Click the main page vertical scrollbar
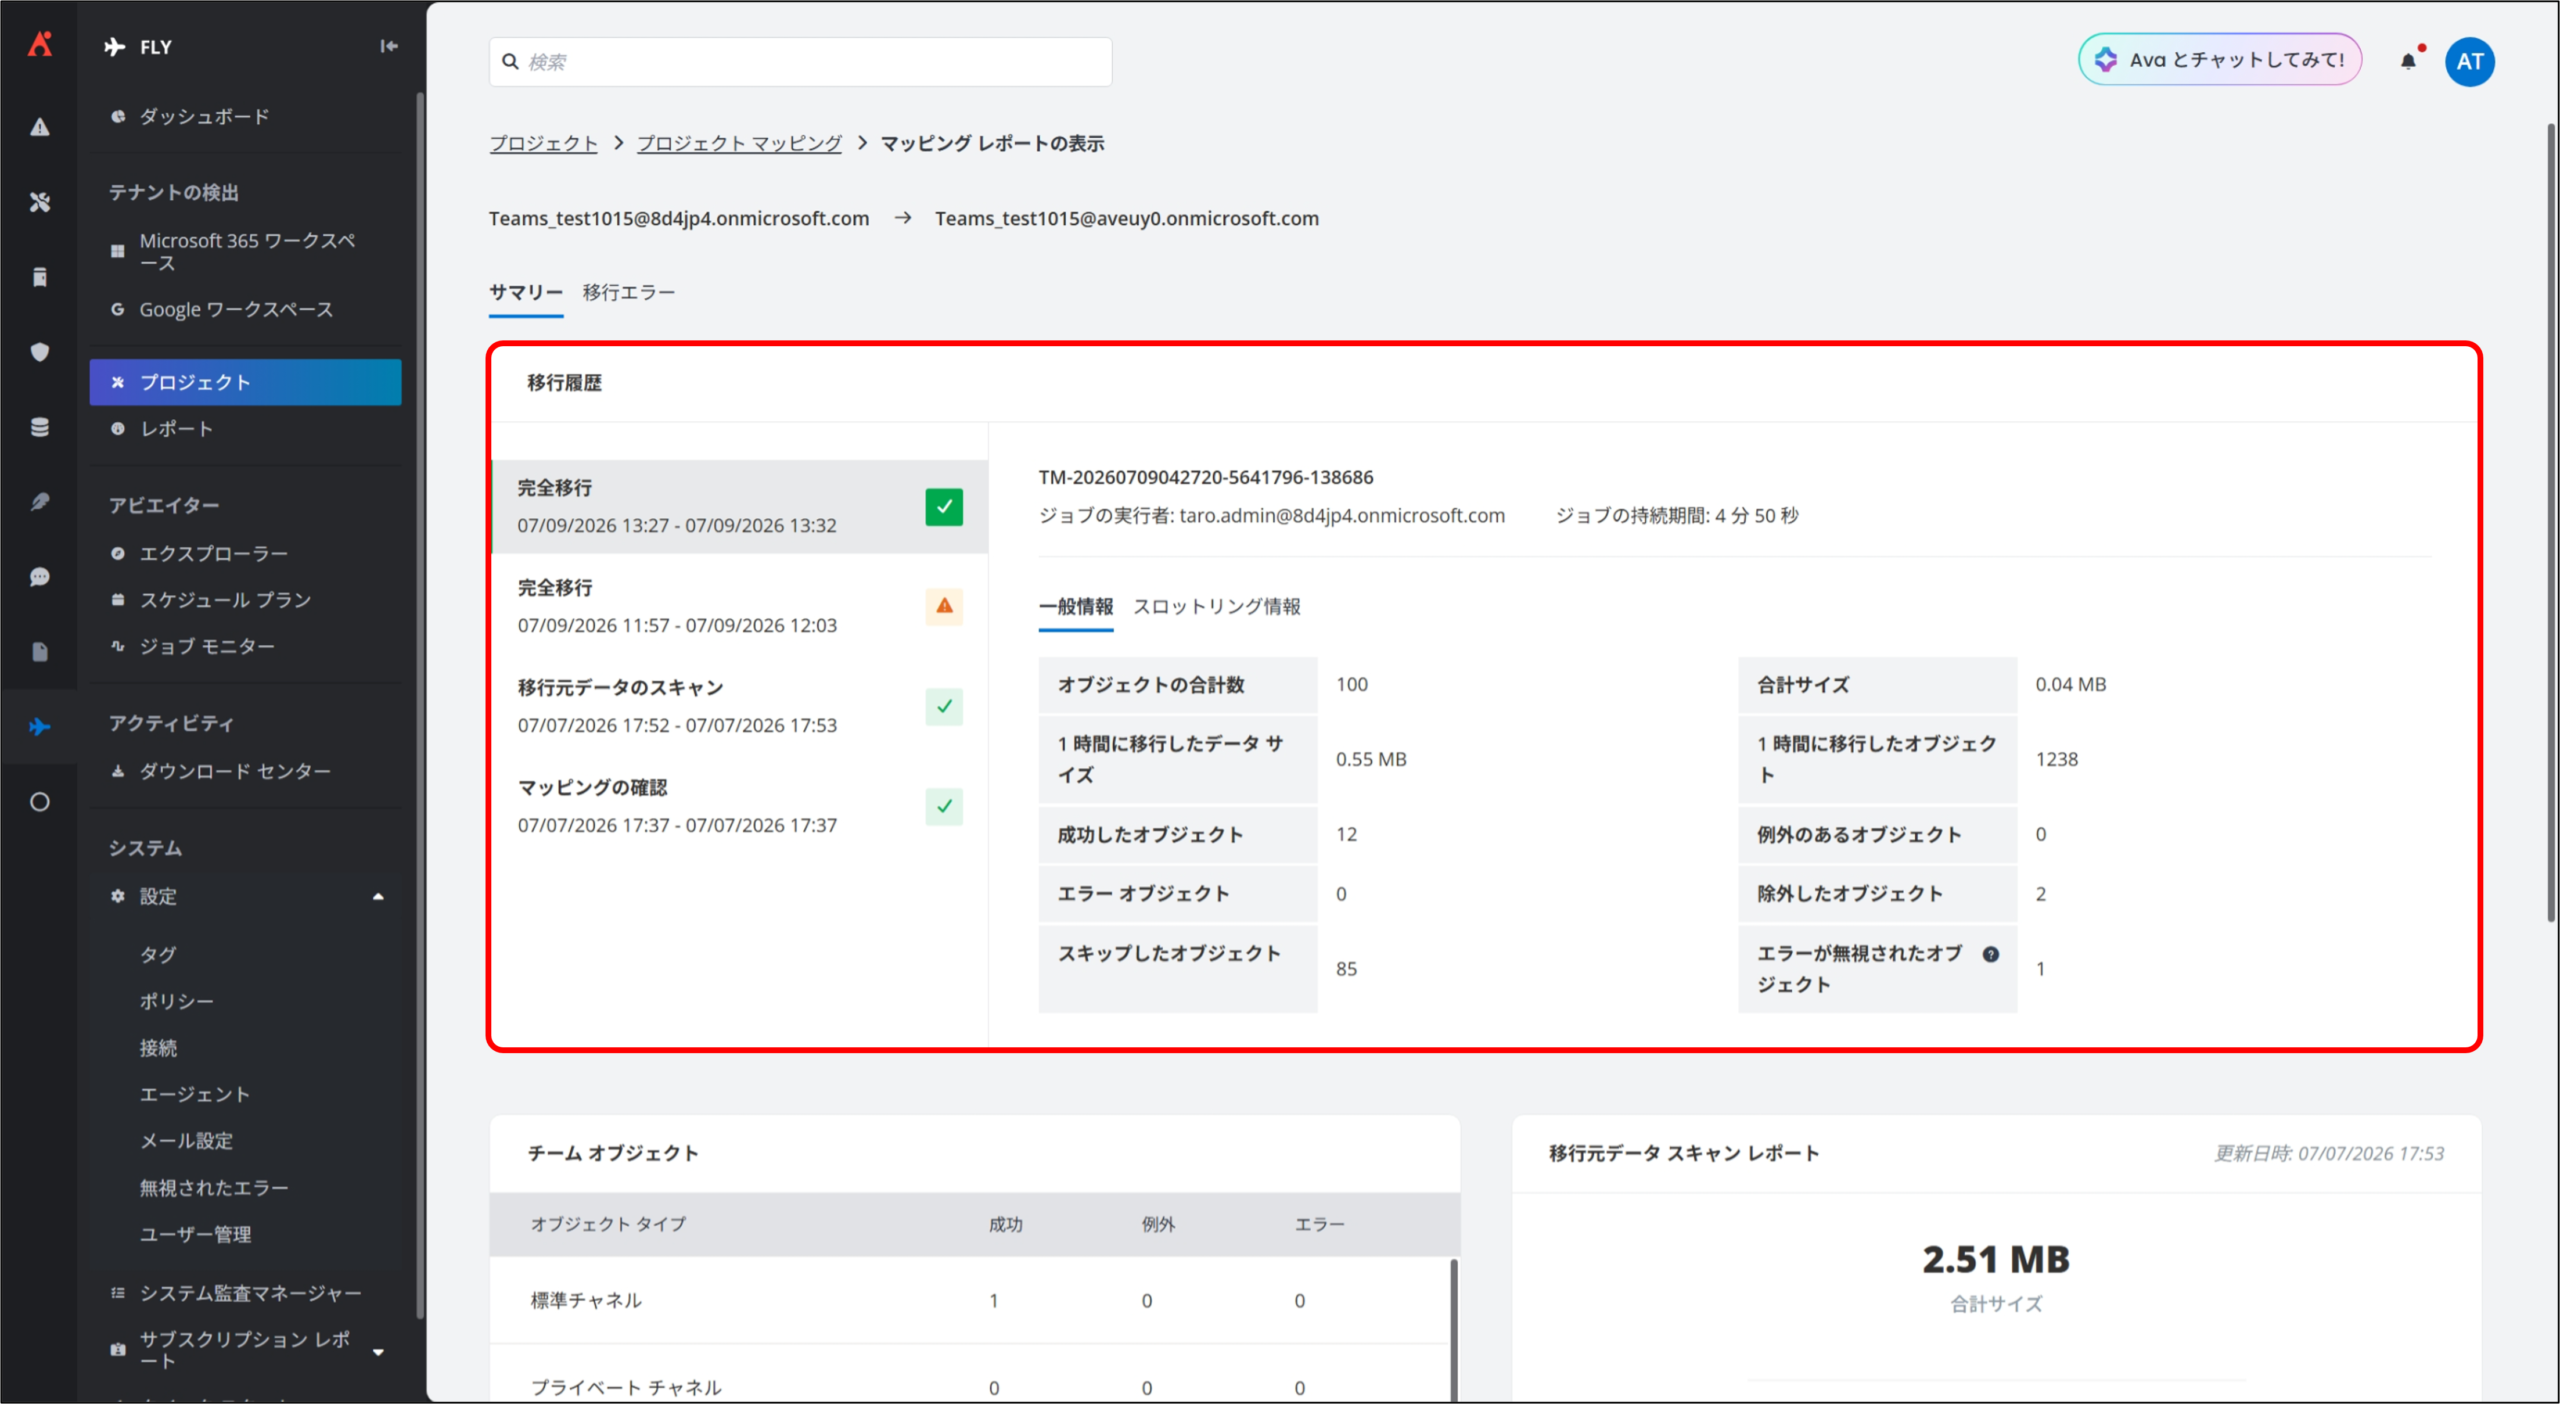2560x1404 pixels. pyautogui.click(x=2549, y=520)
